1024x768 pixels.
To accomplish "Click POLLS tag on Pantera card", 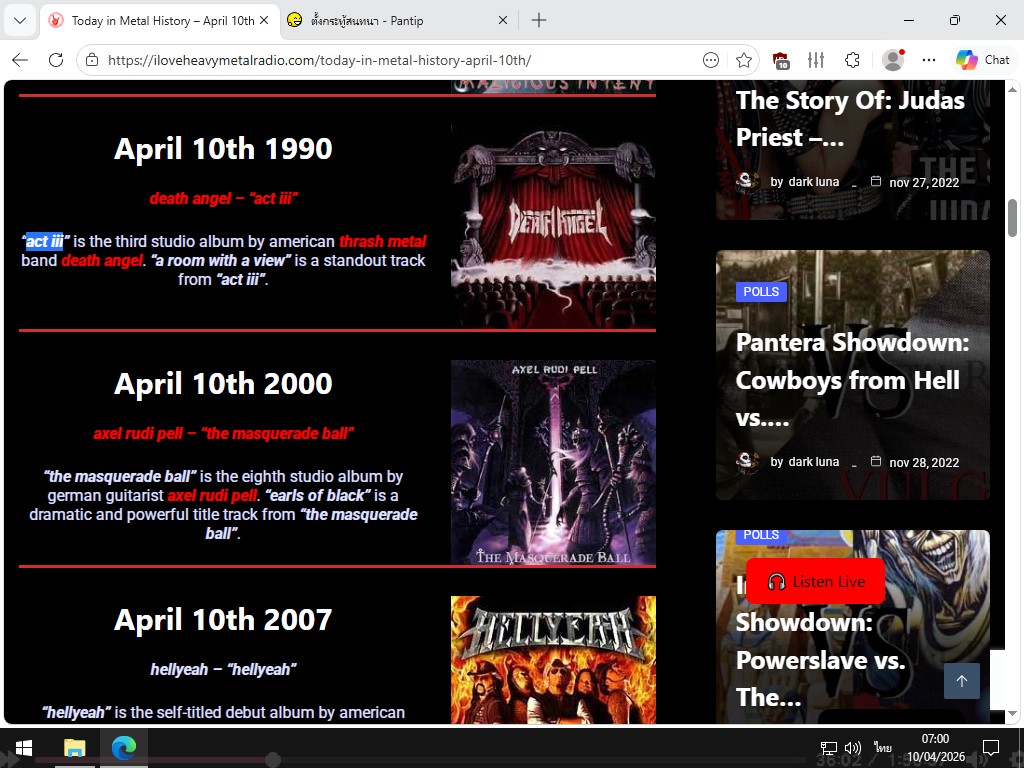I will (x=761, y=291).
